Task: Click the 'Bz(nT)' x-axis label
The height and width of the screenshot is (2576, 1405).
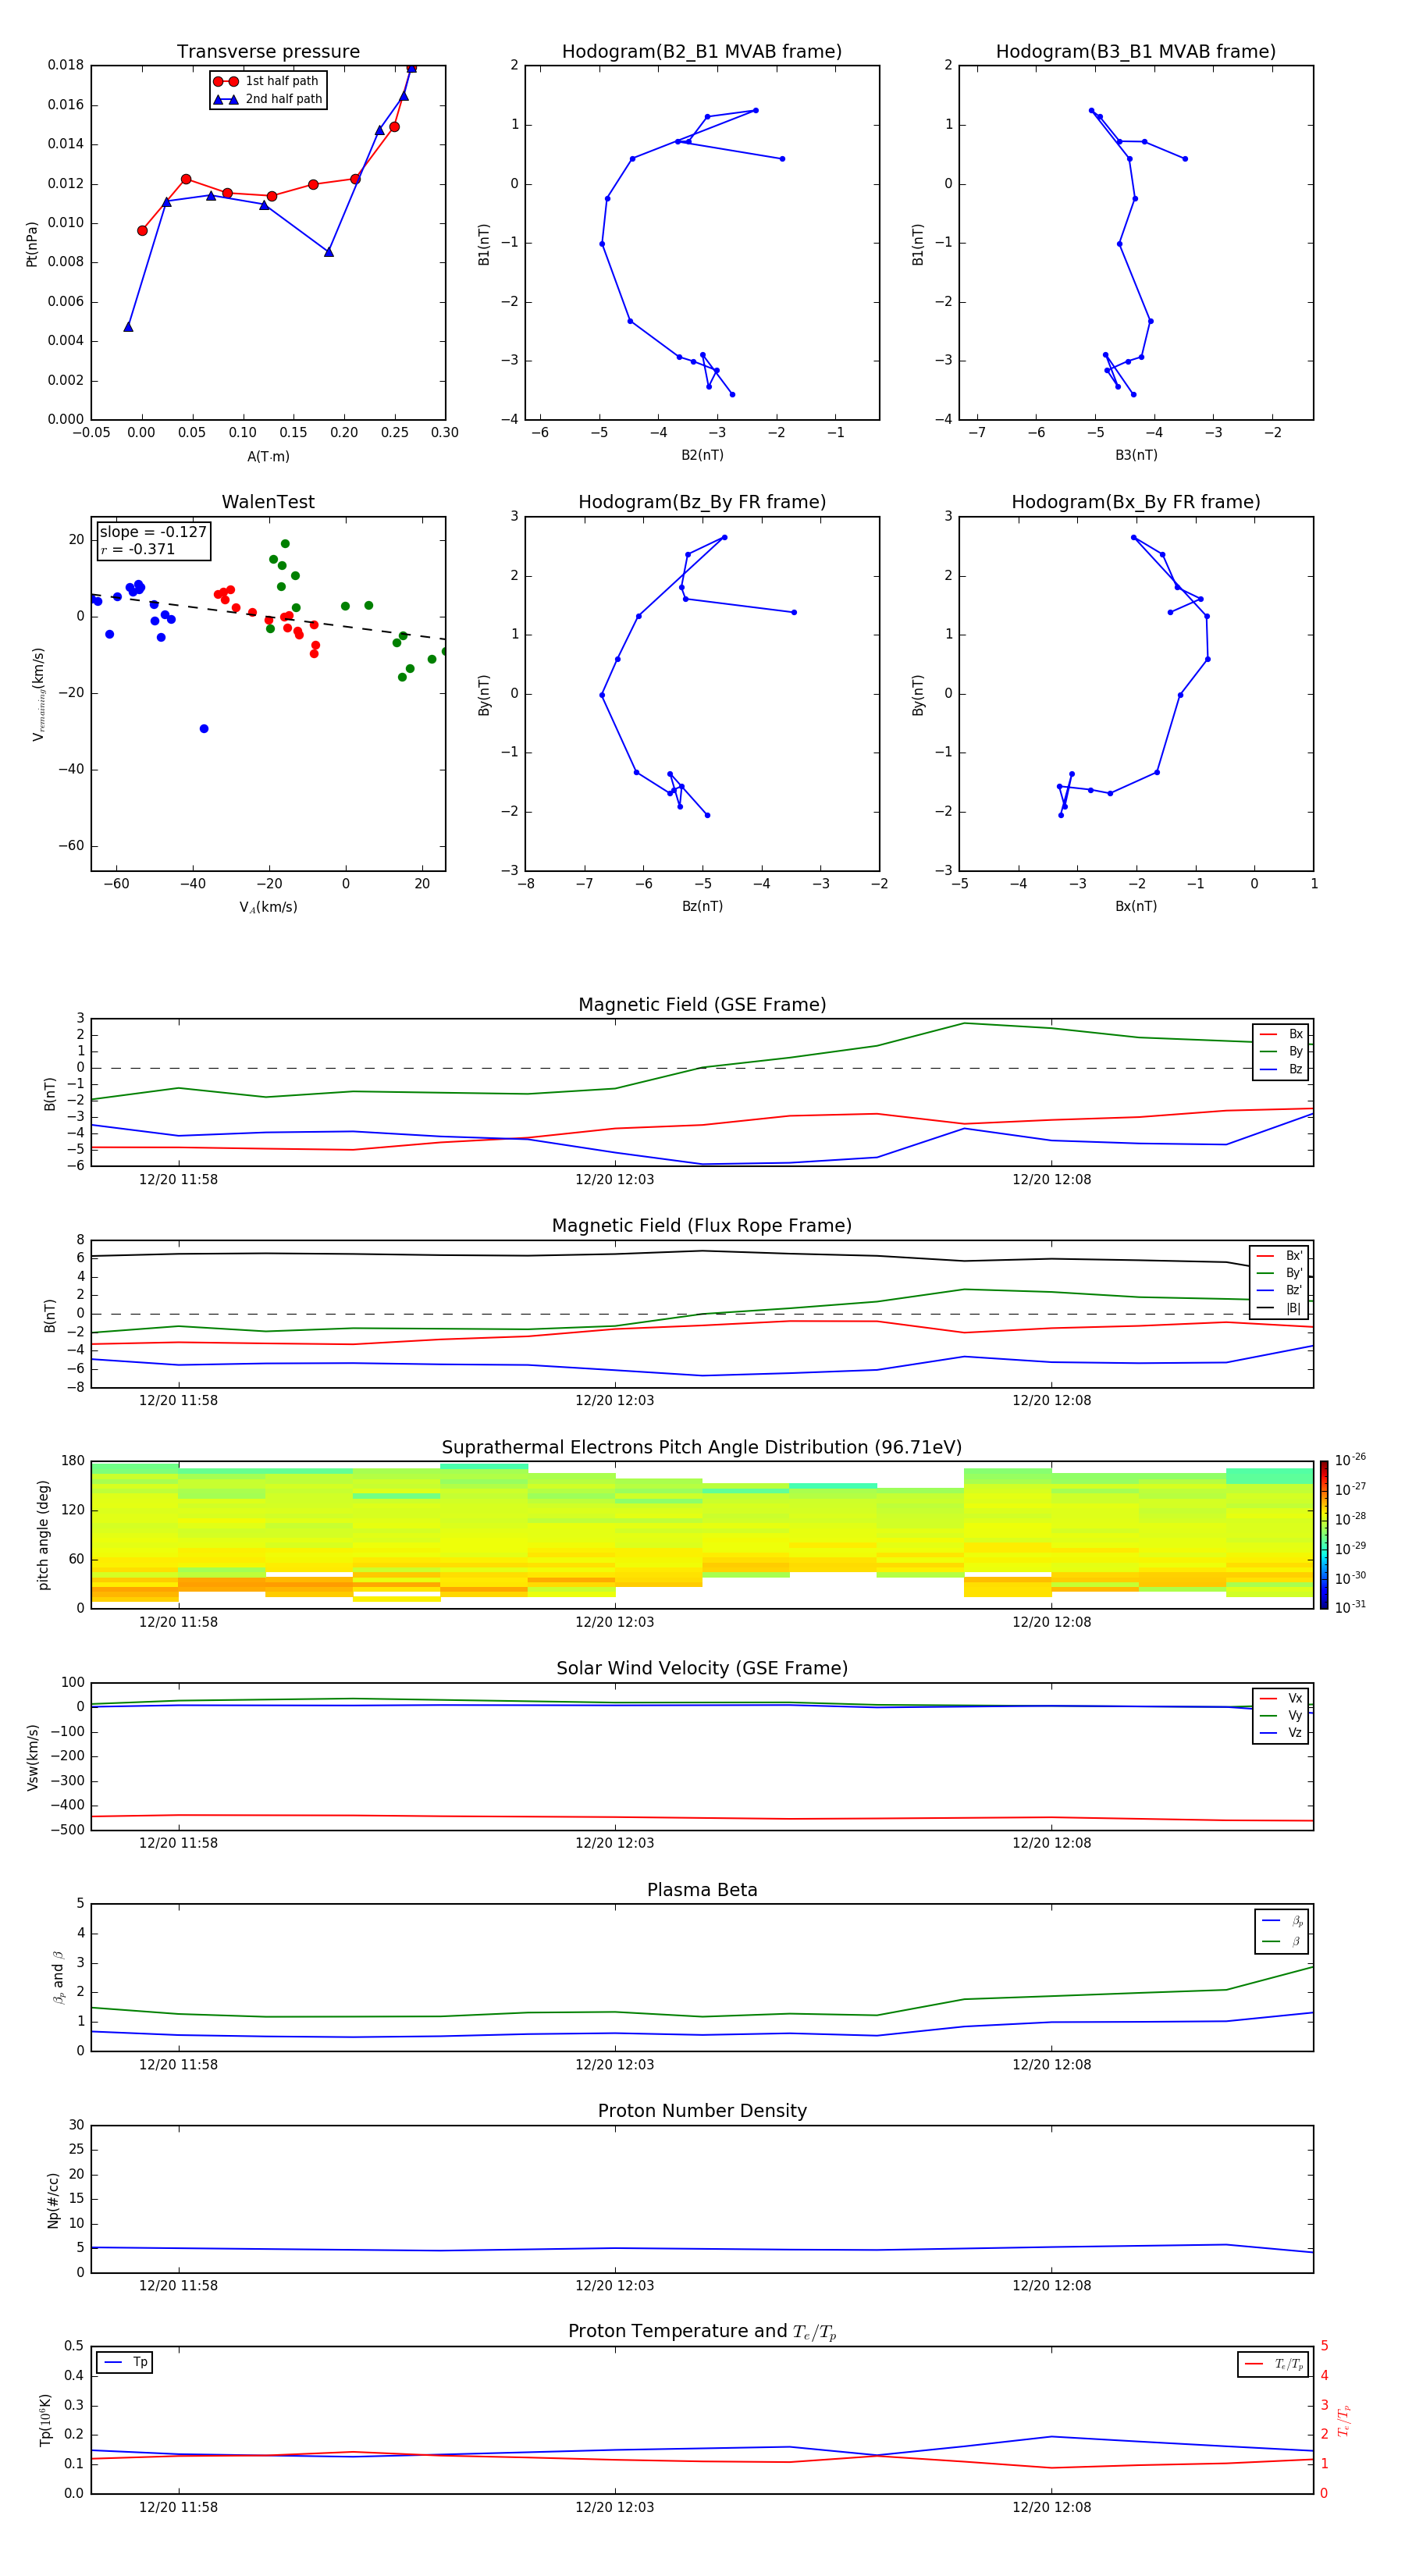Action: pos(702,906)
